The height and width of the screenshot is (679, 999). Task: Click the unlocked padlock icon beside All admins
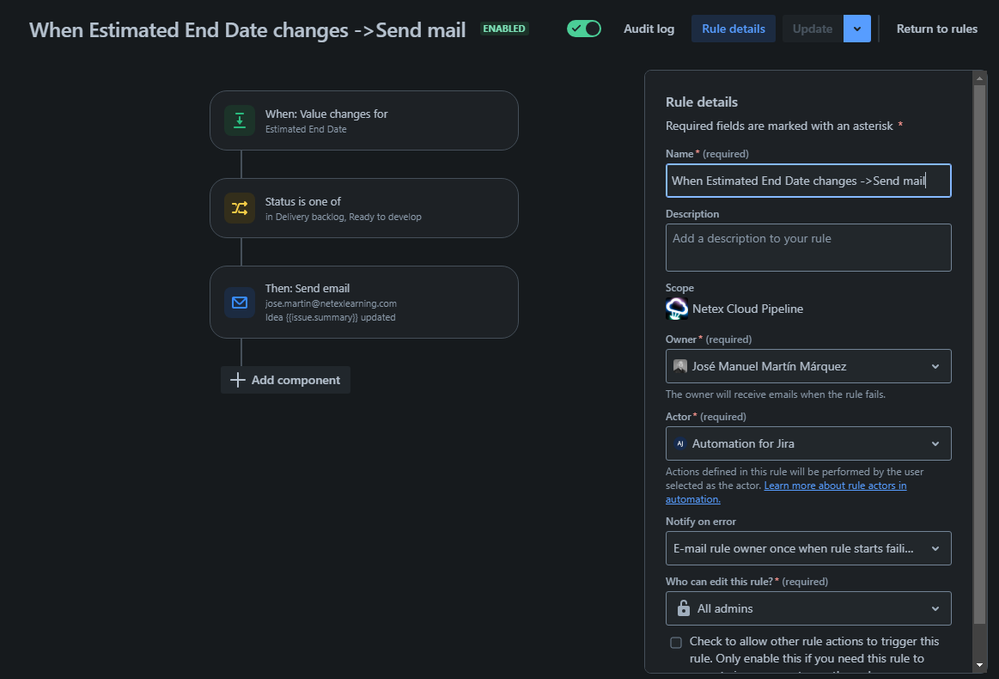[684, 608]
